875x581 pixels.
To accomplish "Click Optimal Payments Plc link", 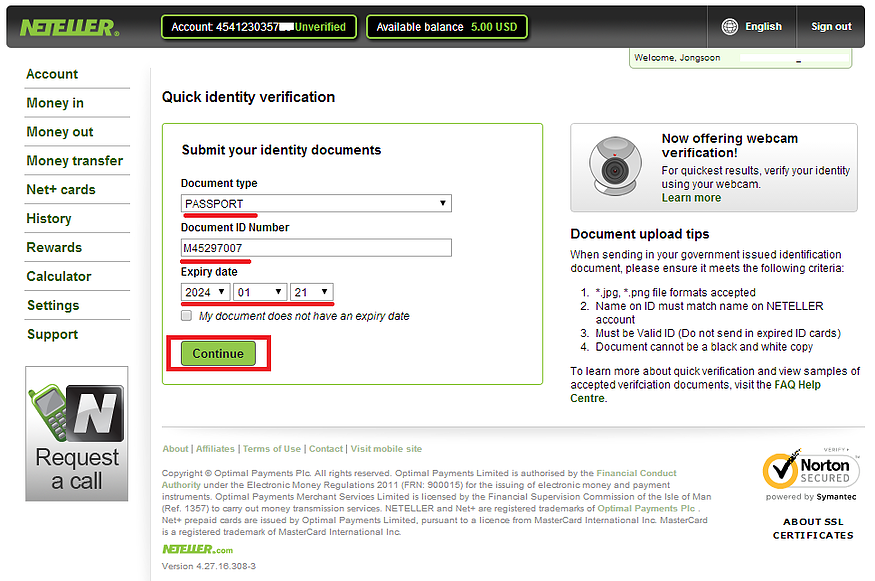I will point(646,508).
